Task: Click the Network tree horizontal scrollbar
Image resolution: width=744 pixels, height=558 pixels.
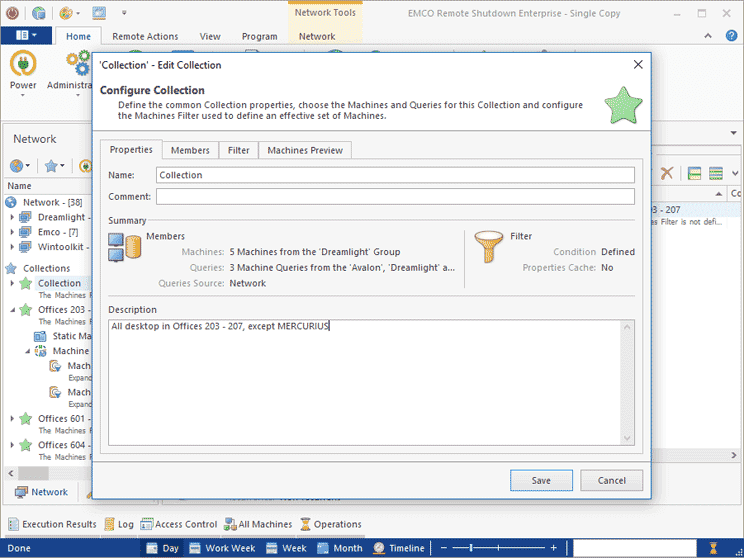Action: pos(33,473)
